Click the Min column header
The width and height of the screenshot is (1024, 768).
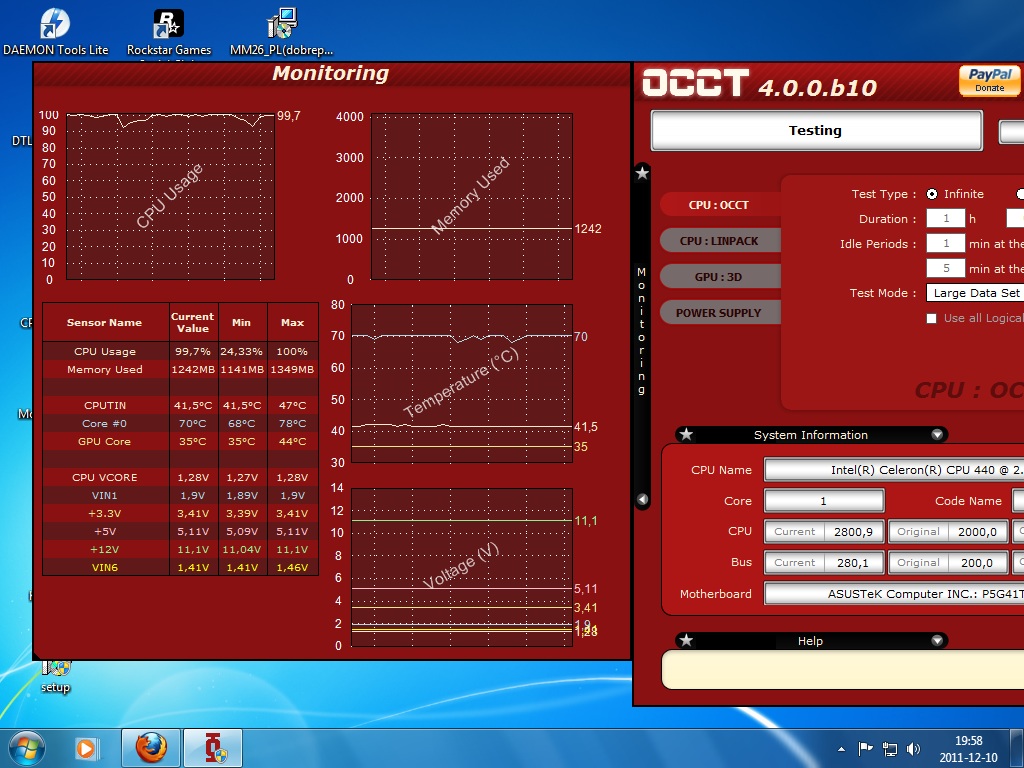click(x=242, y=322)
